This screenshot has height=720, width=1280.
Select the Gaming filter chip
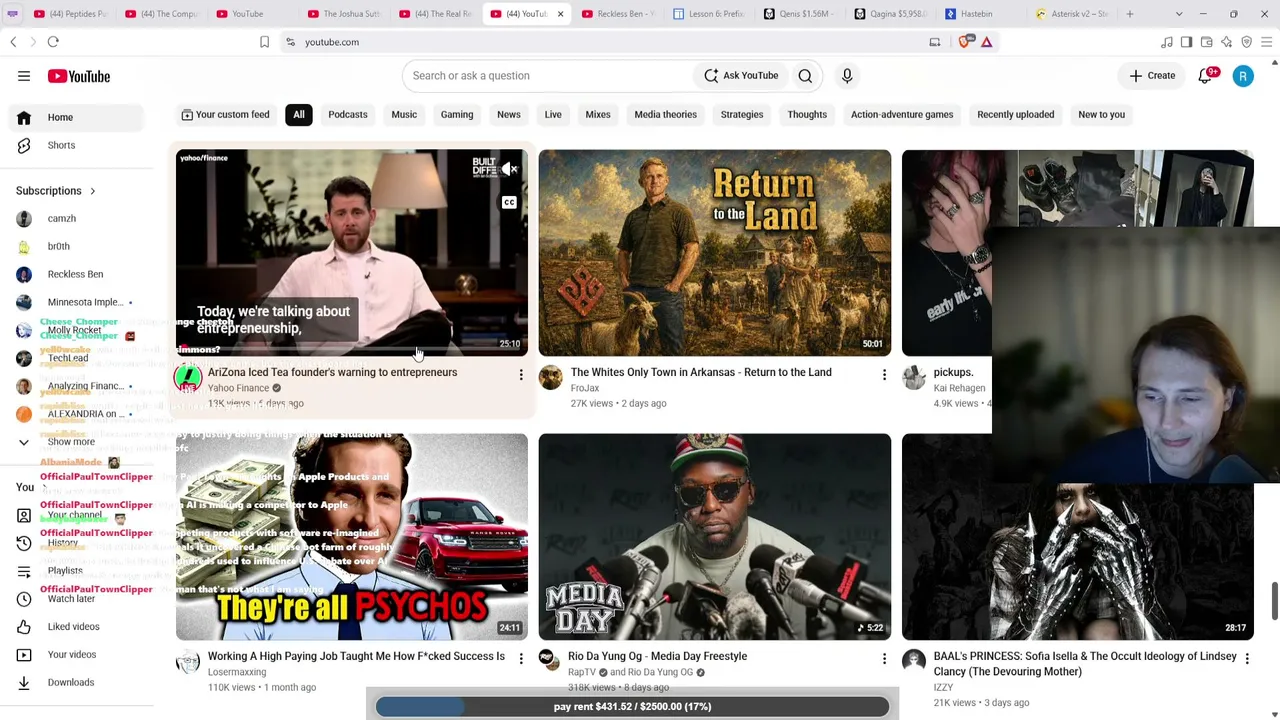pos(457,115)
